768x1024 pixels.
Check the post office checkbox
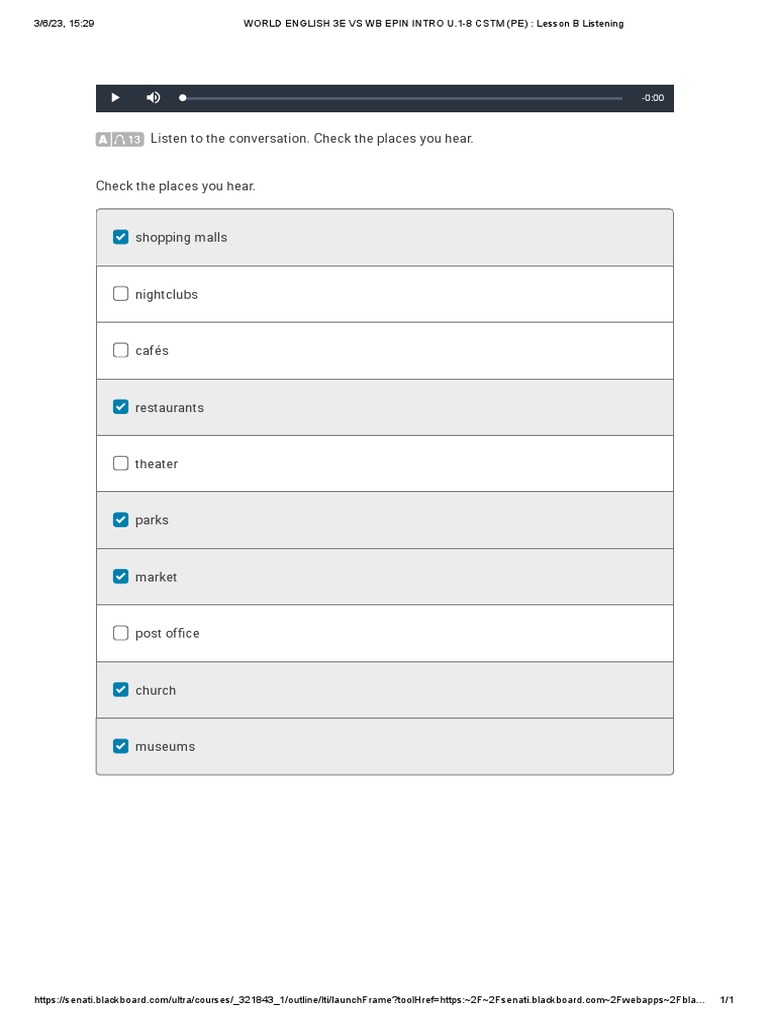[121, 633]
